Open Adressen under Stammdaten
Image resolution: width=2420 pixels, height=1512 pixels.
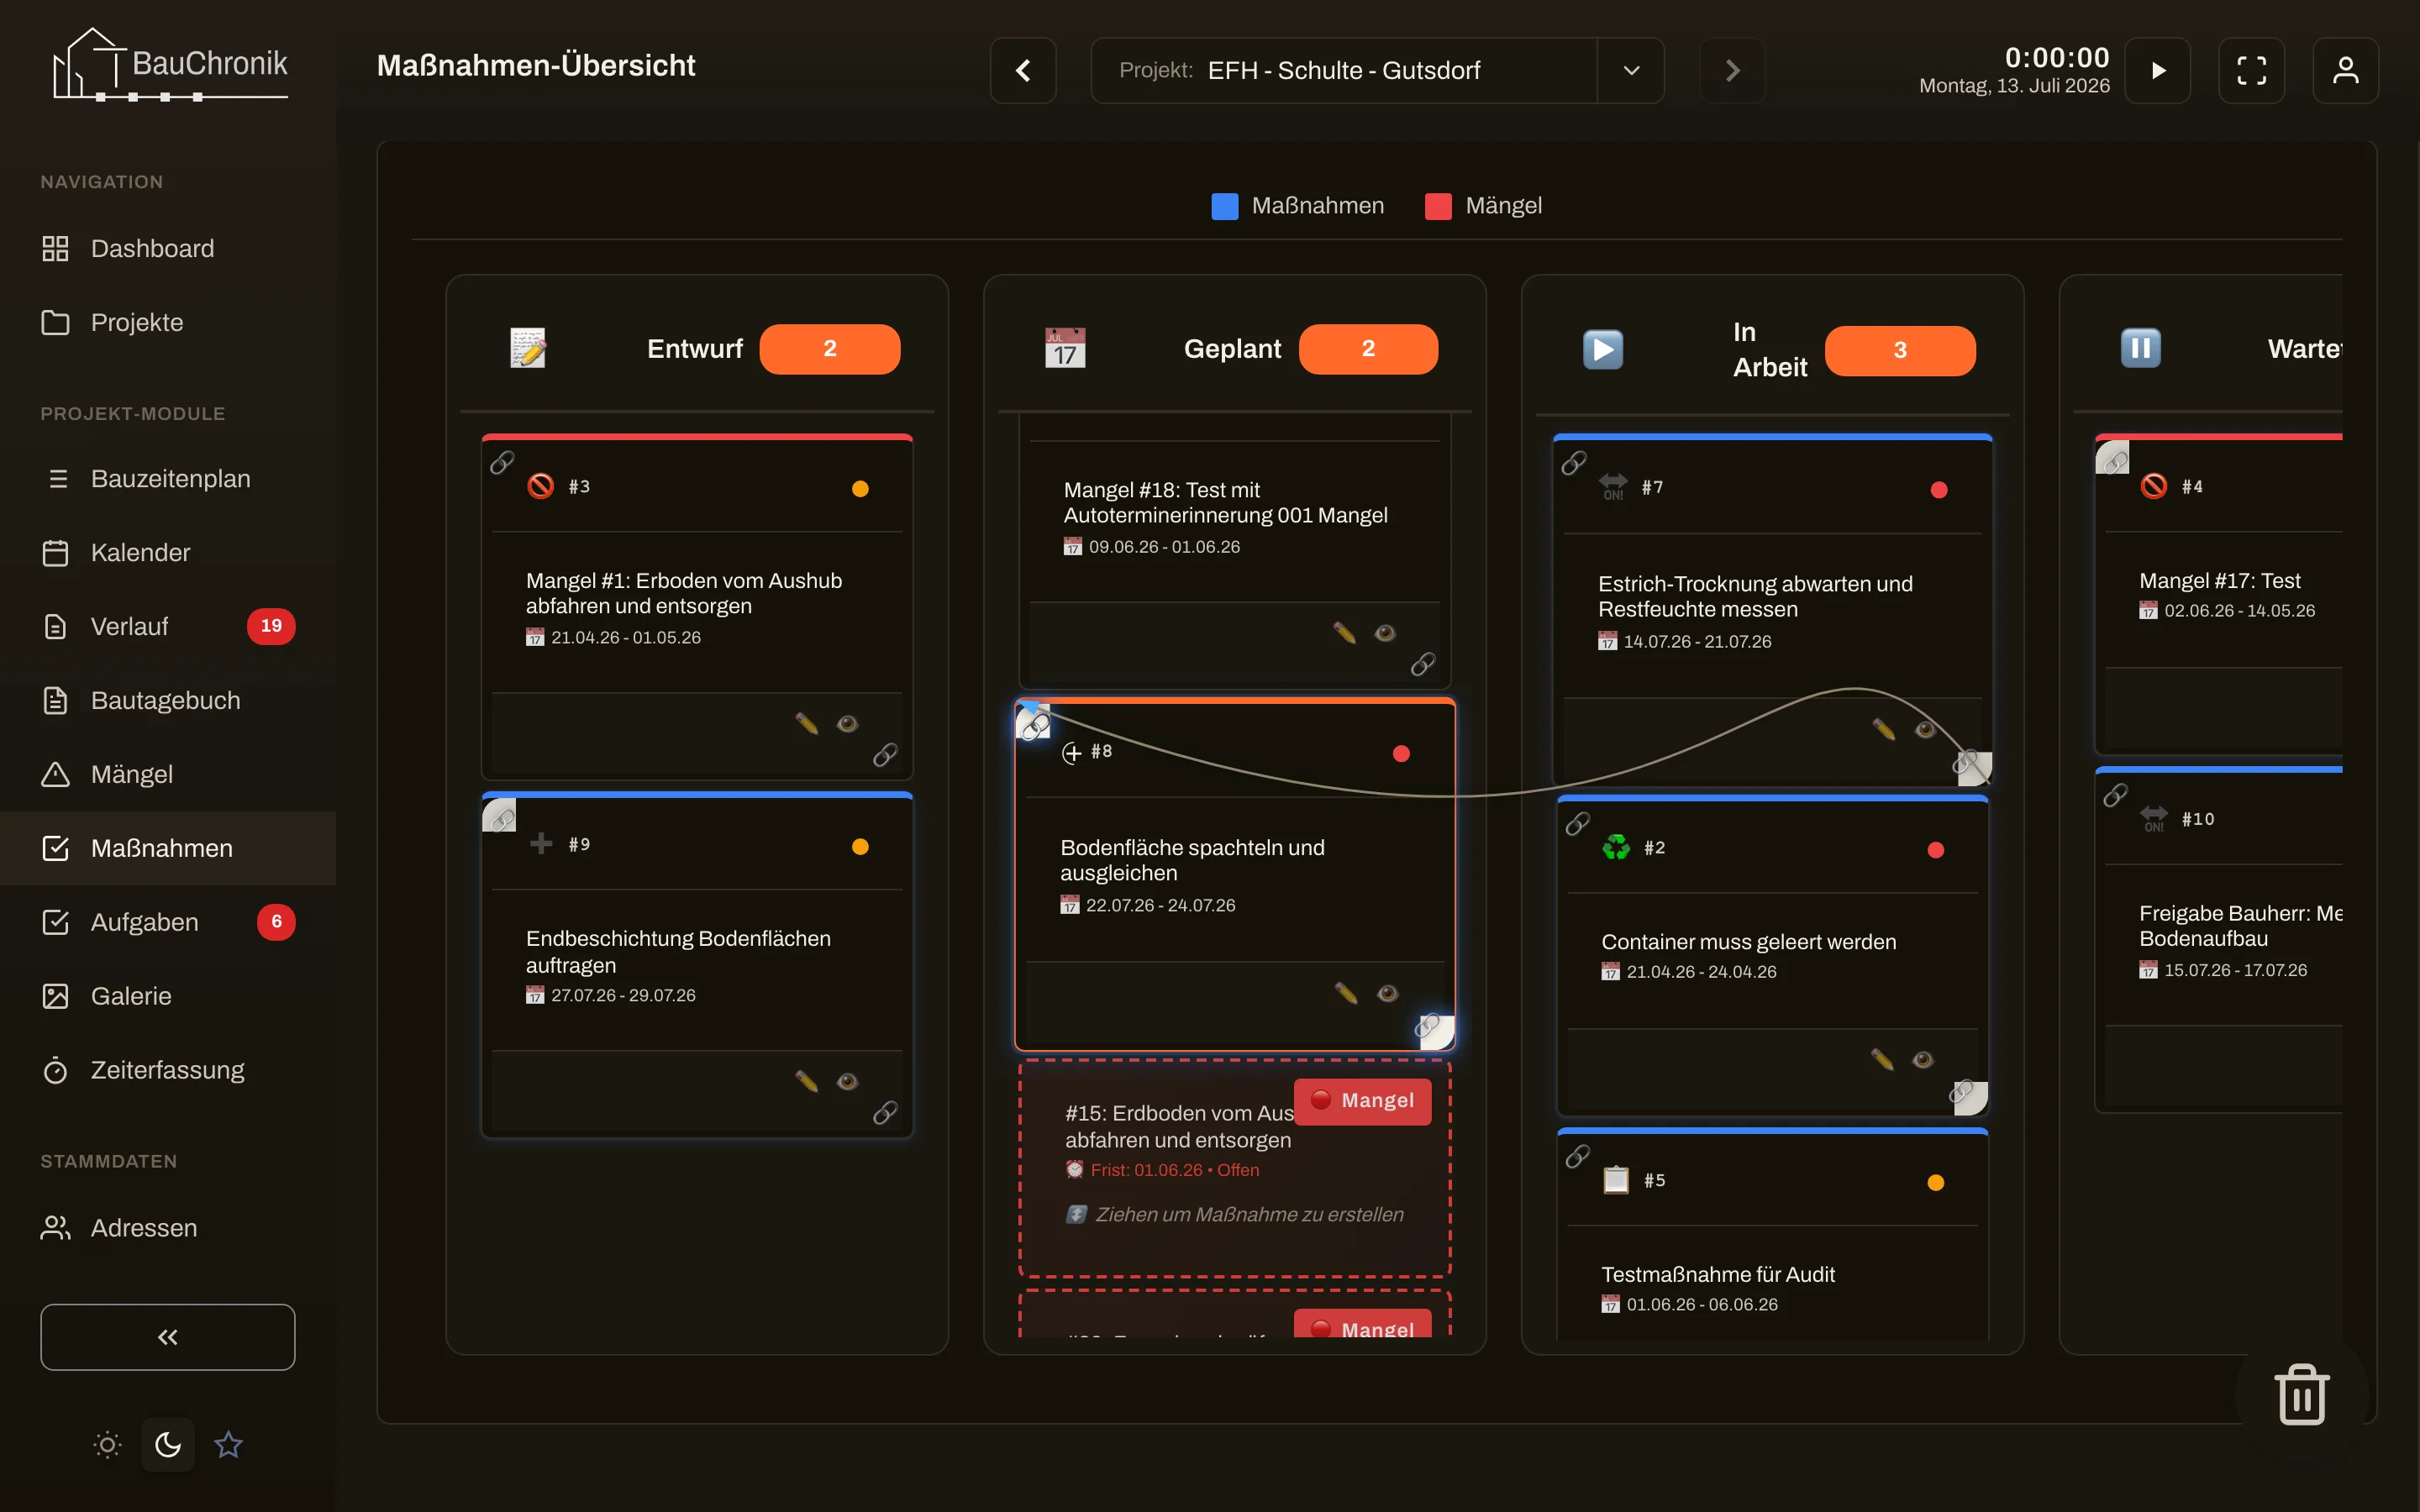[168, 1228]
